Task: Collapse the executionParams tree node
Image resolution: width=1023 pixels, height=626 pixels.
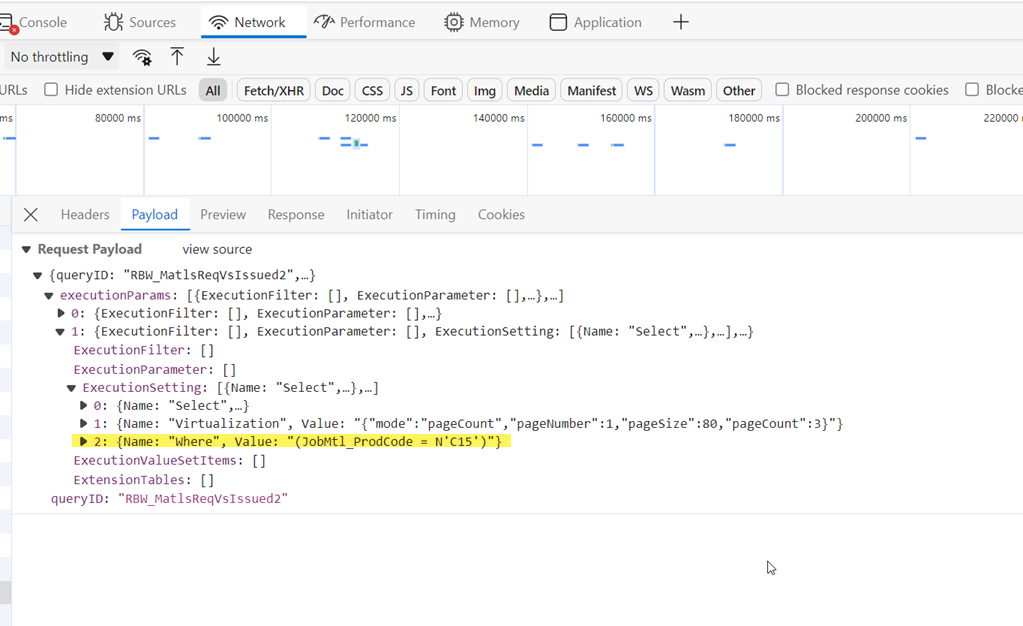Action: pyautogui.click(x=48, y=294)
